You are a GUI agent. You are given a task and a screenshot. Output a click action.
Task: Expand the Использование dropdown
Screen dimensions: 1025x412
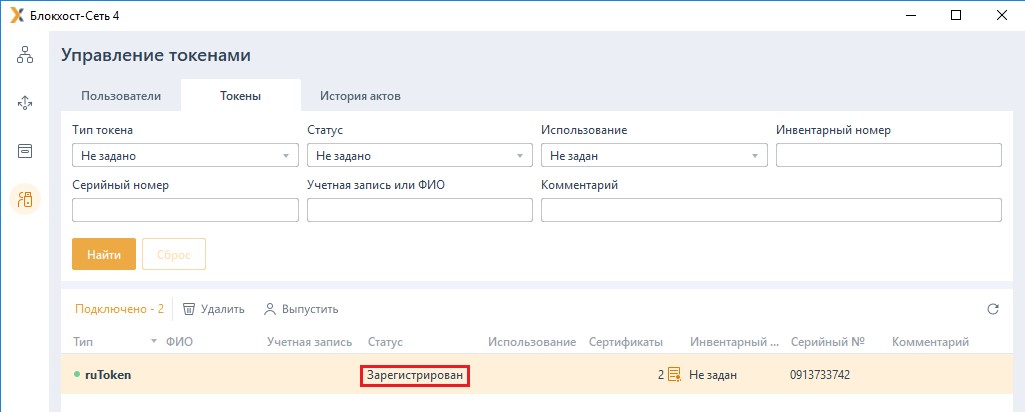[x=654, y=156]
